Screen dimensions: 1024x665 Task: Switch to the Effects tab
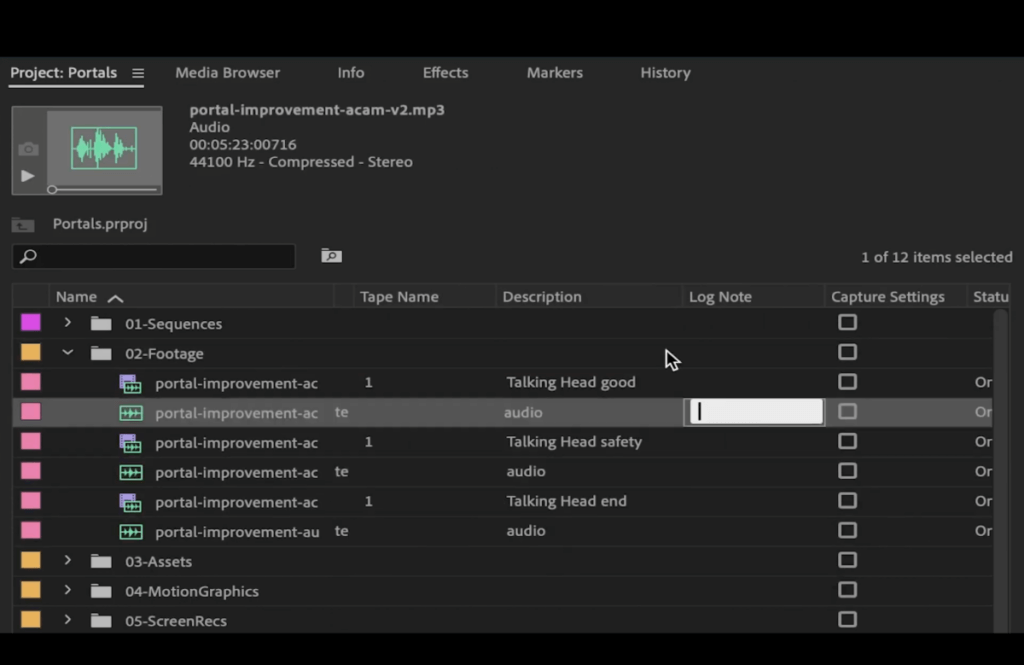(x=445, y=73)
